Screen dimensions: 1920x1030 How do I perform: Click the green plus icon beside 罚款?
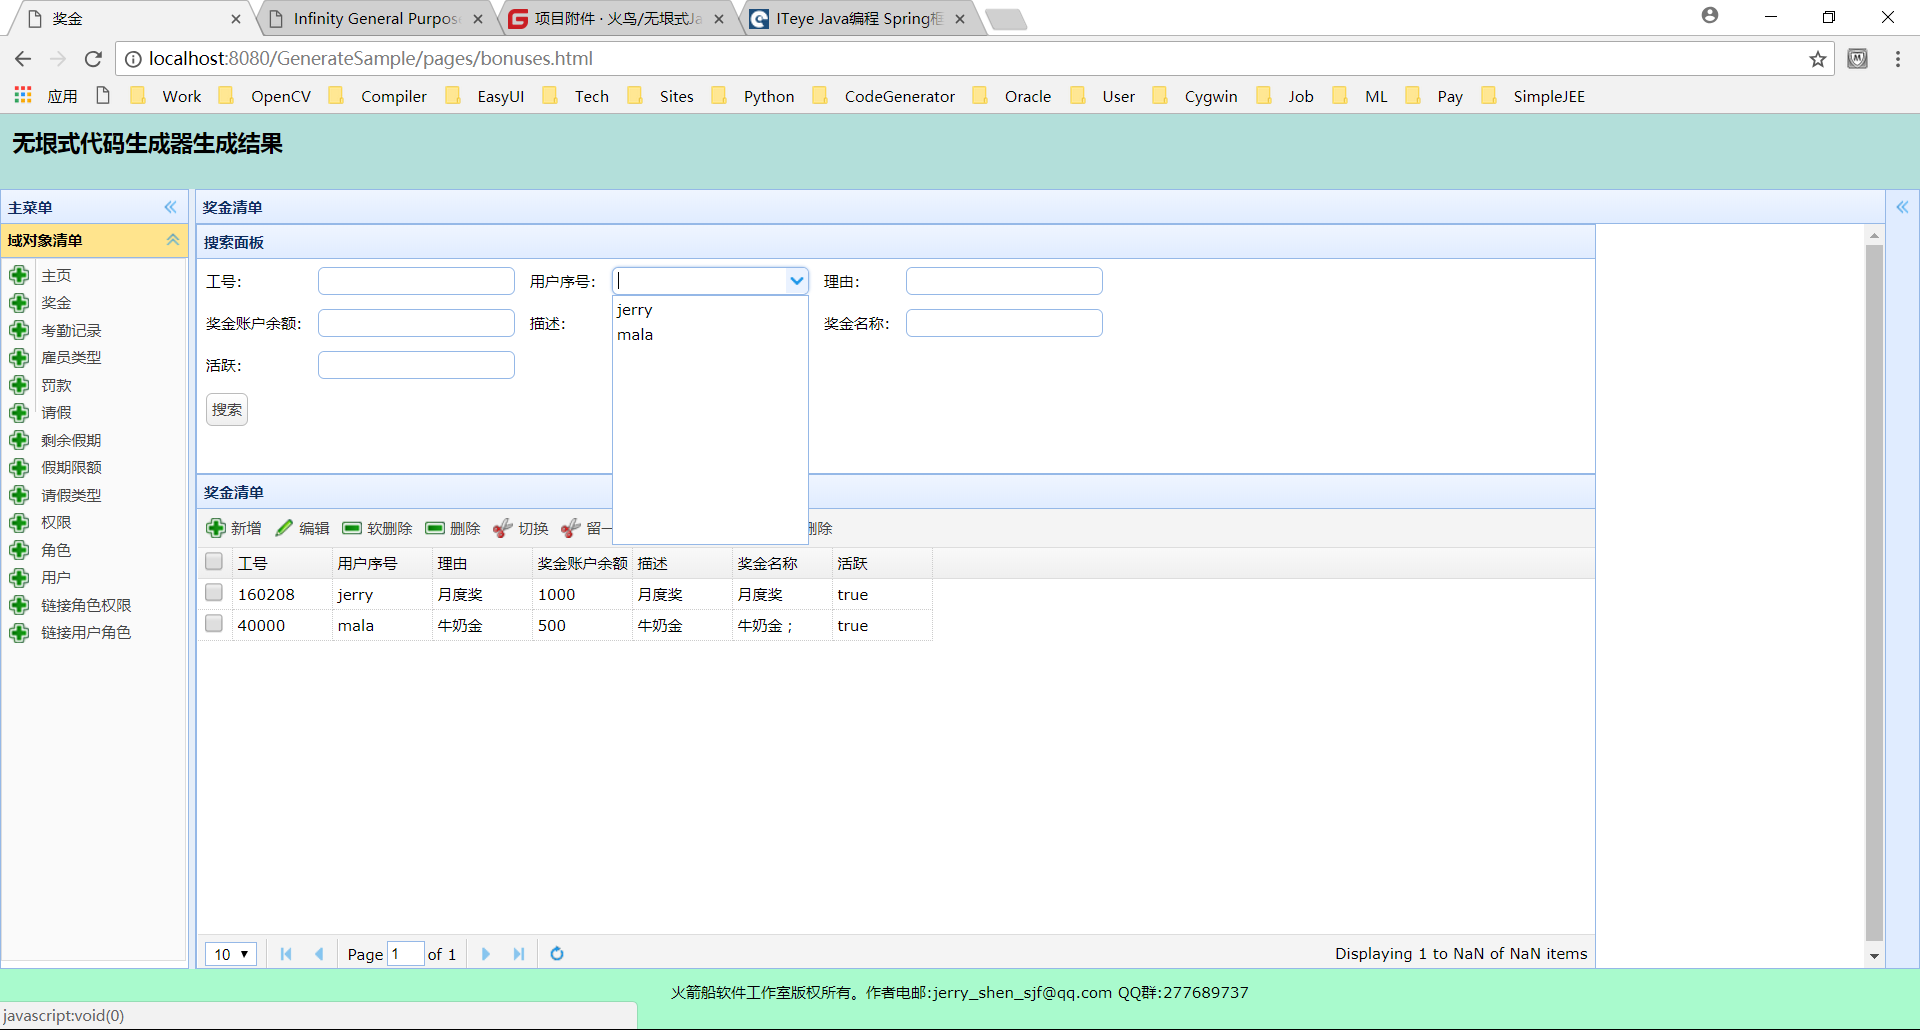pos(19,385)
